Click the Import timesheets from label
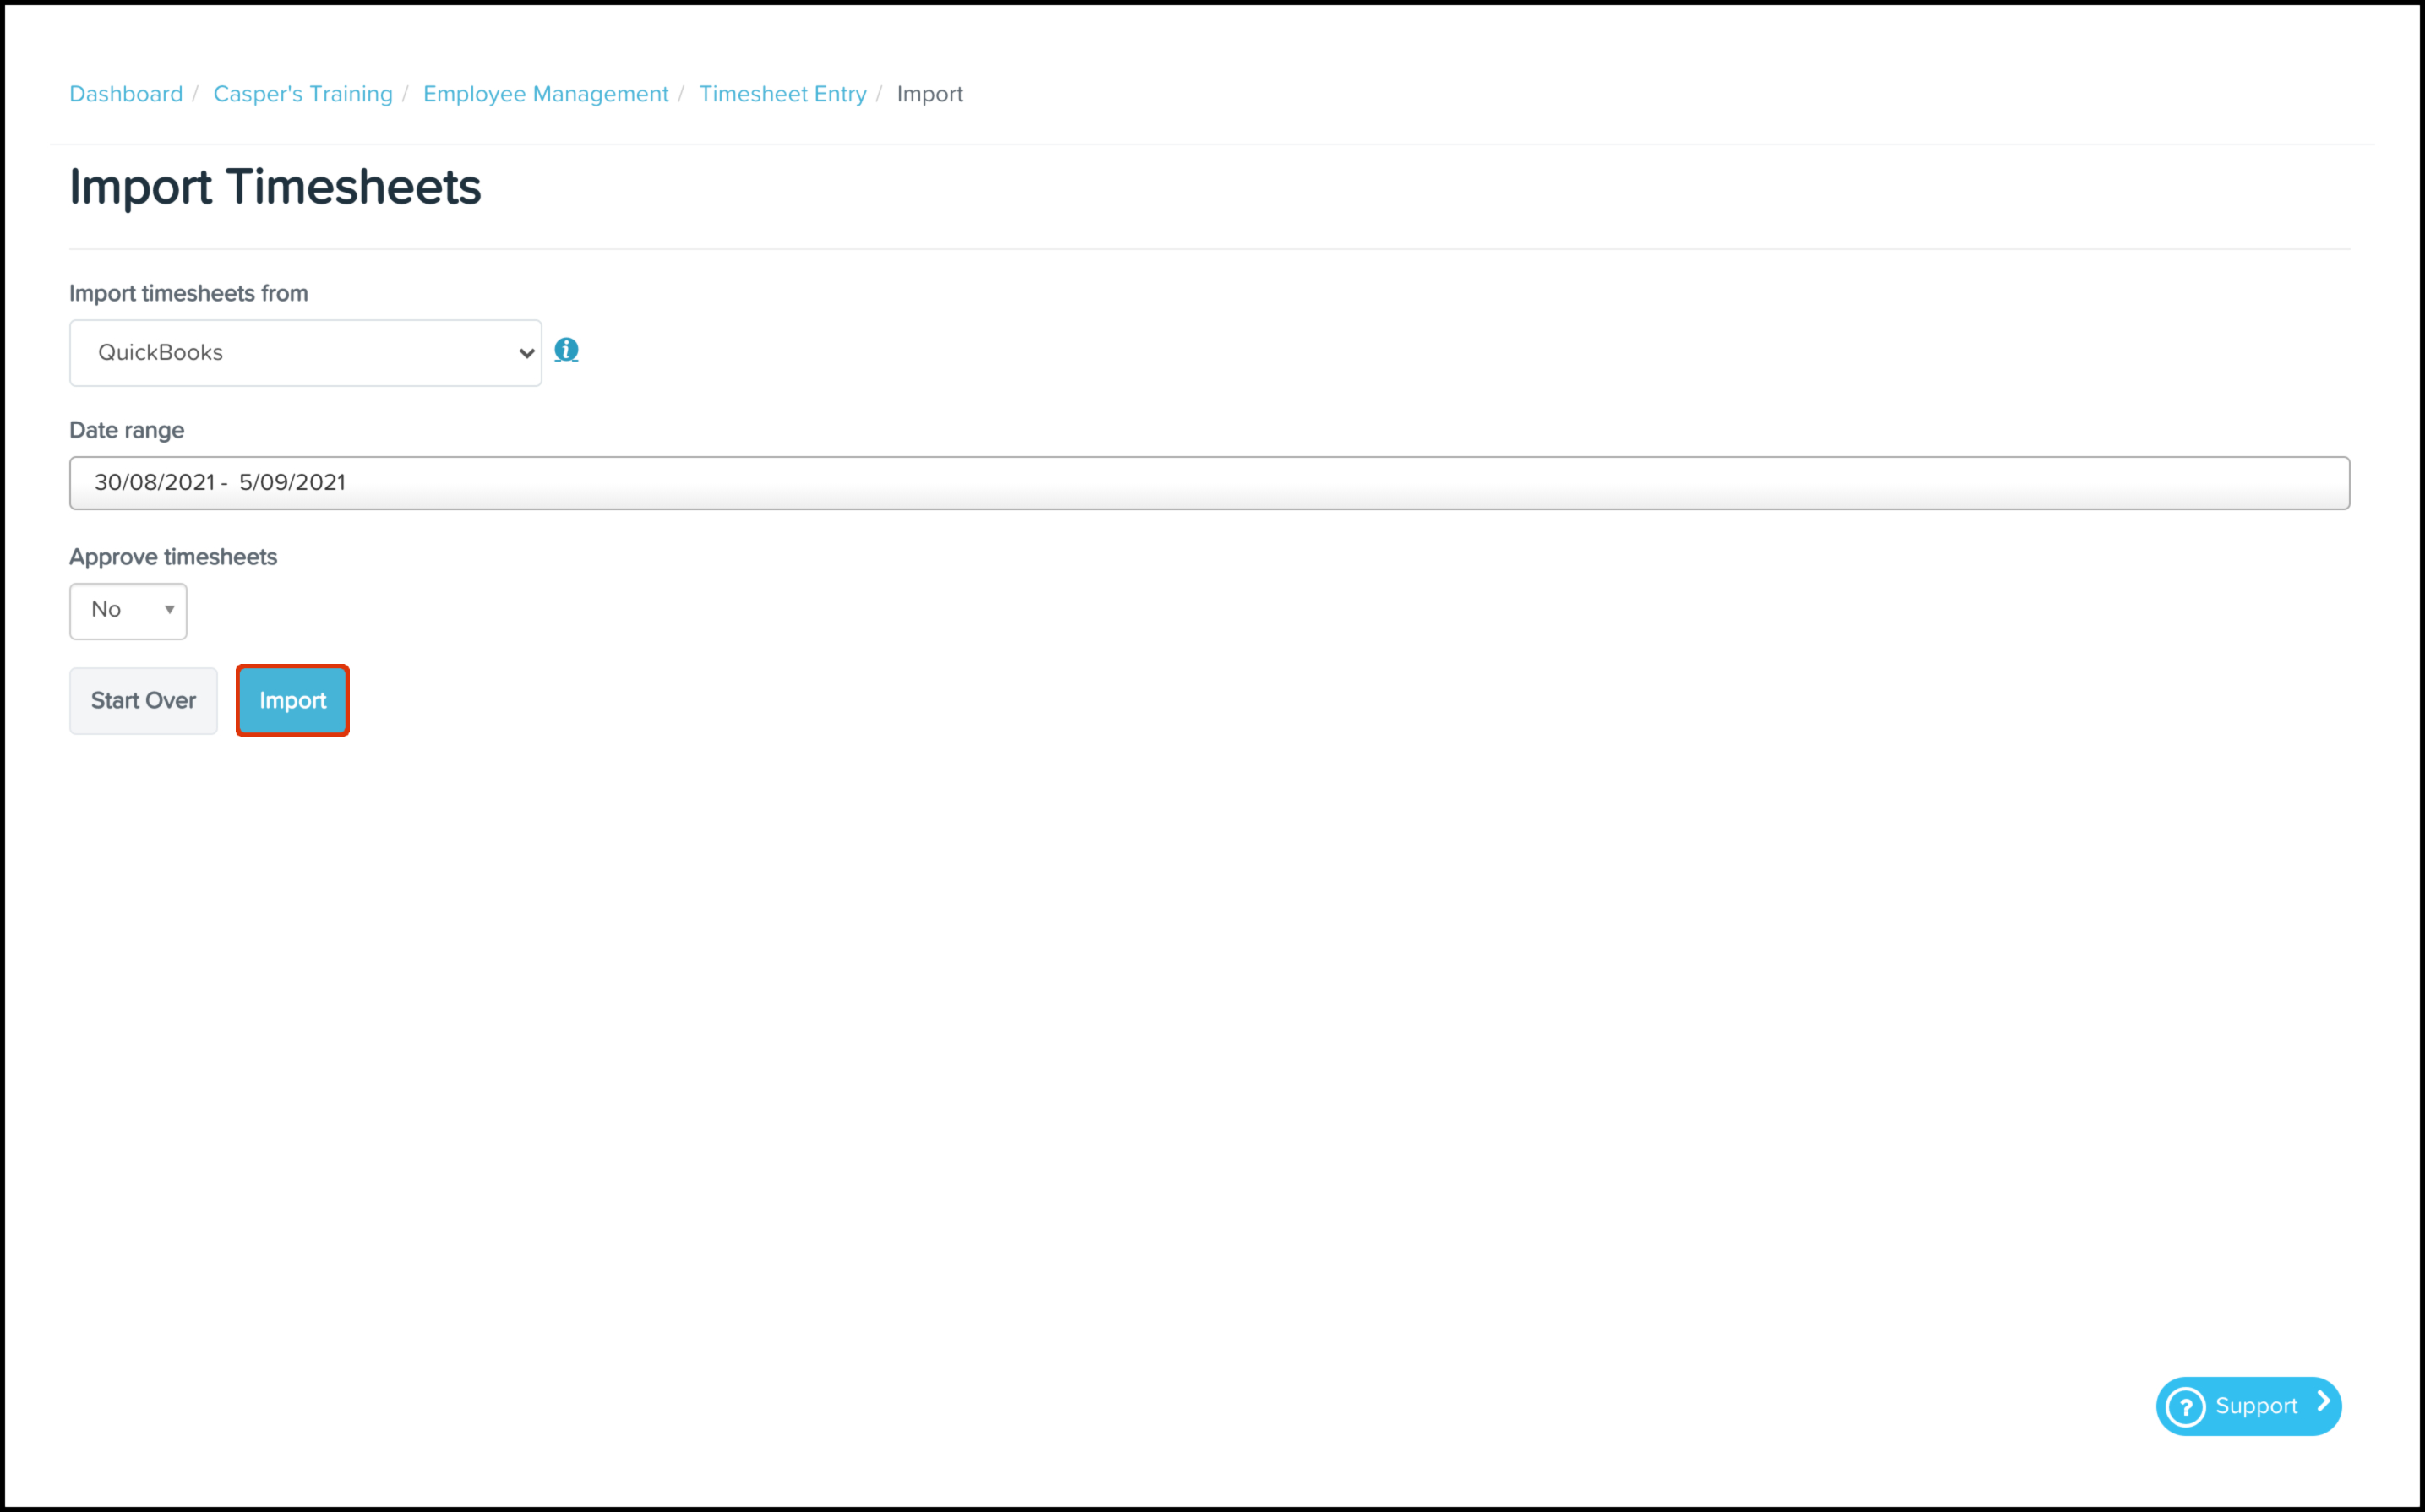The image size is (2425, 1512). pyautogui.click(x=188, y=293)
